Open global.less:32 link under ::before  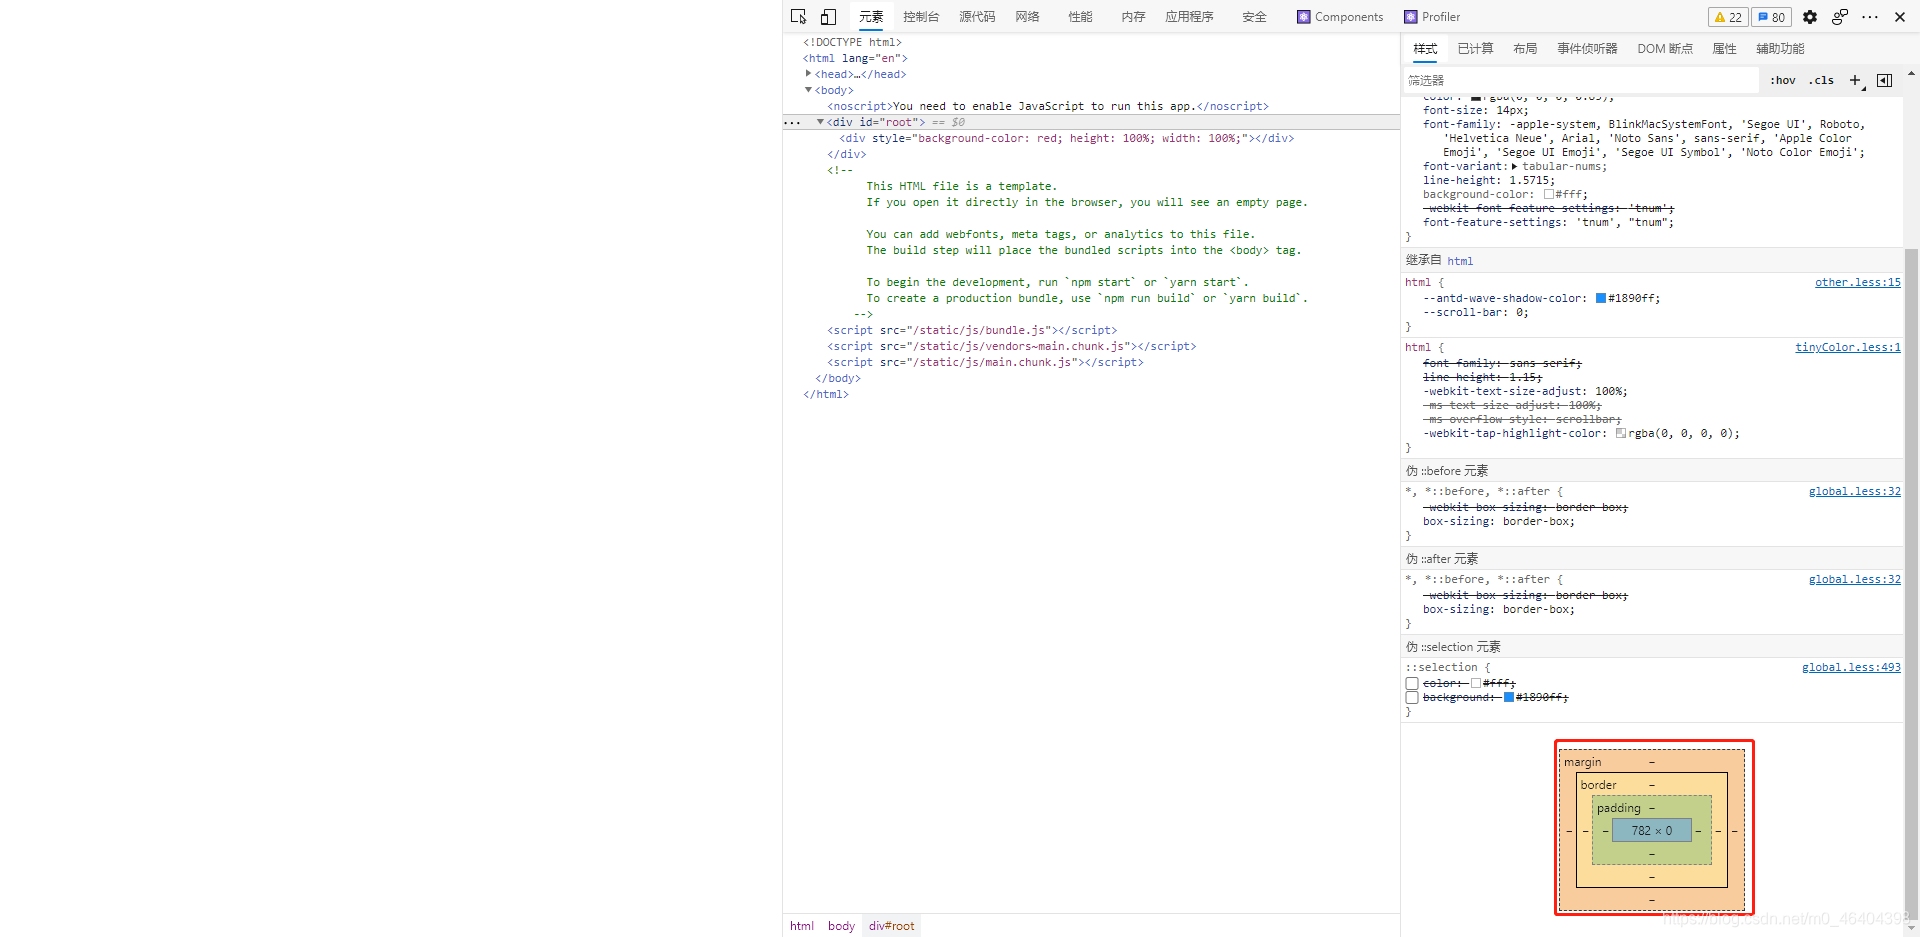tap(1855, 492)
